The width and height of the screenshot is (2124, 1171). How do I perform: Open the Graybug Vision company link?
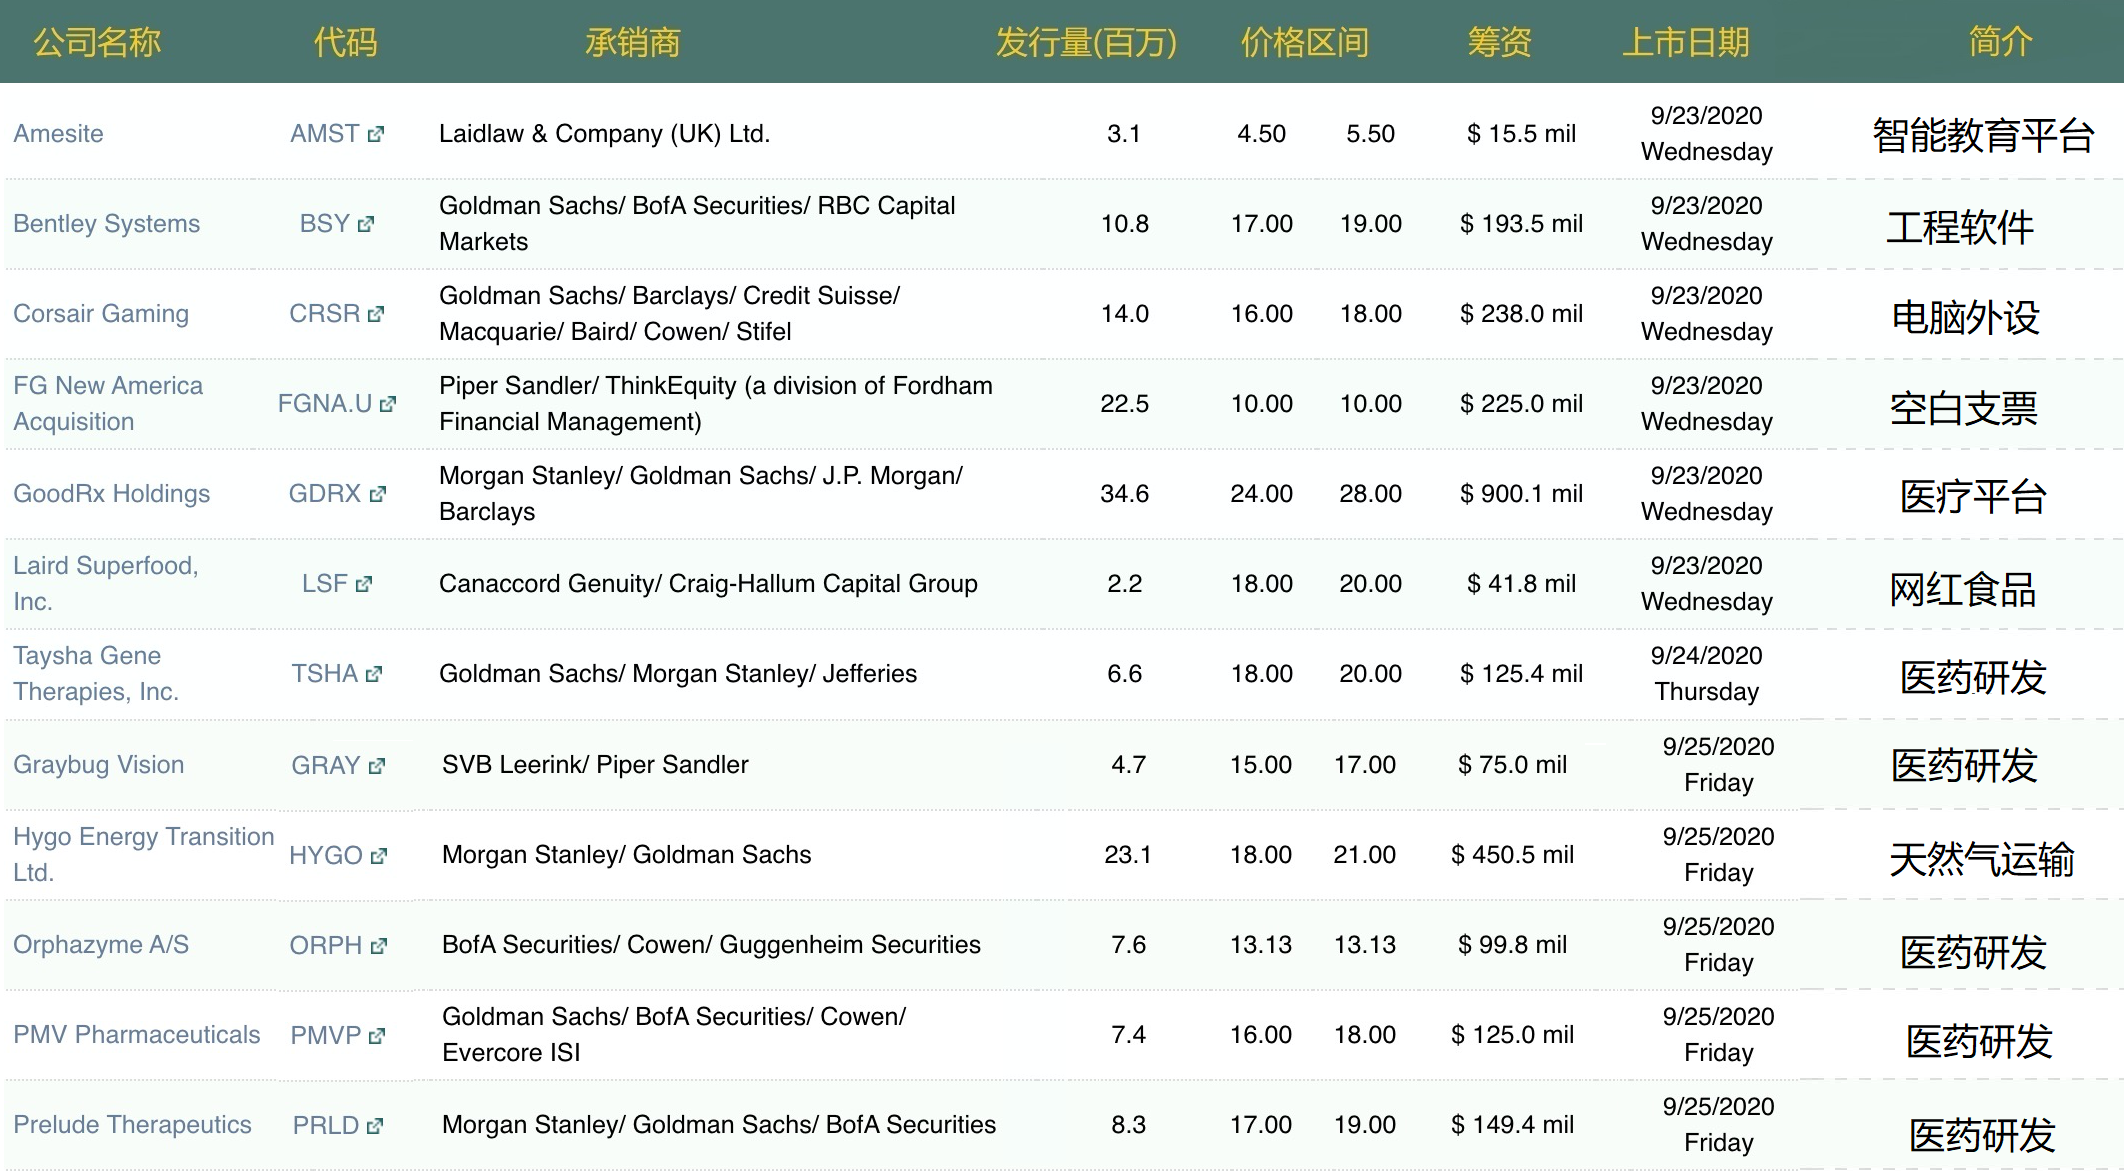98,764
